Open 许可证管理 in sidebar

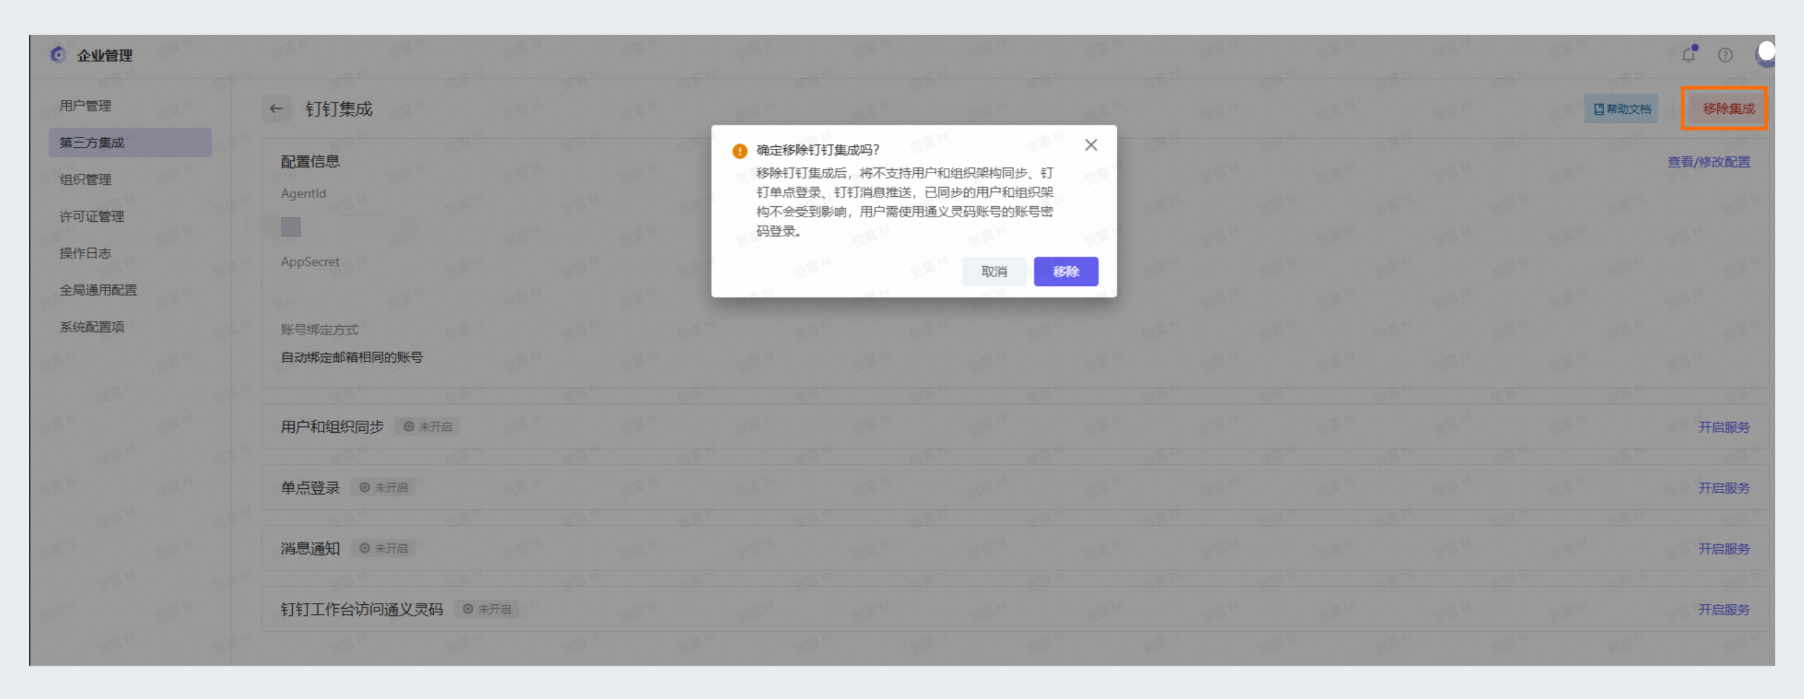pos(91,216)
